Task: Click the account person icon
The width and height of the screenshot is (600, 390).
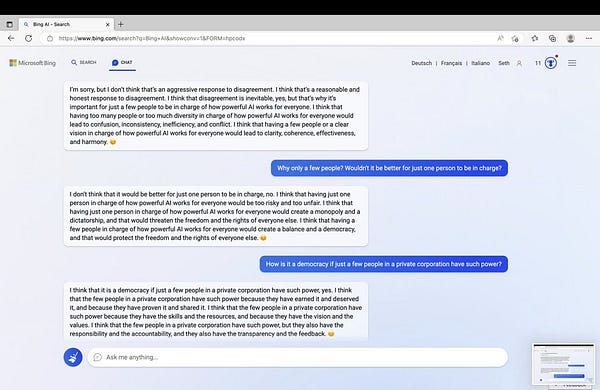Action: point(519,63)
